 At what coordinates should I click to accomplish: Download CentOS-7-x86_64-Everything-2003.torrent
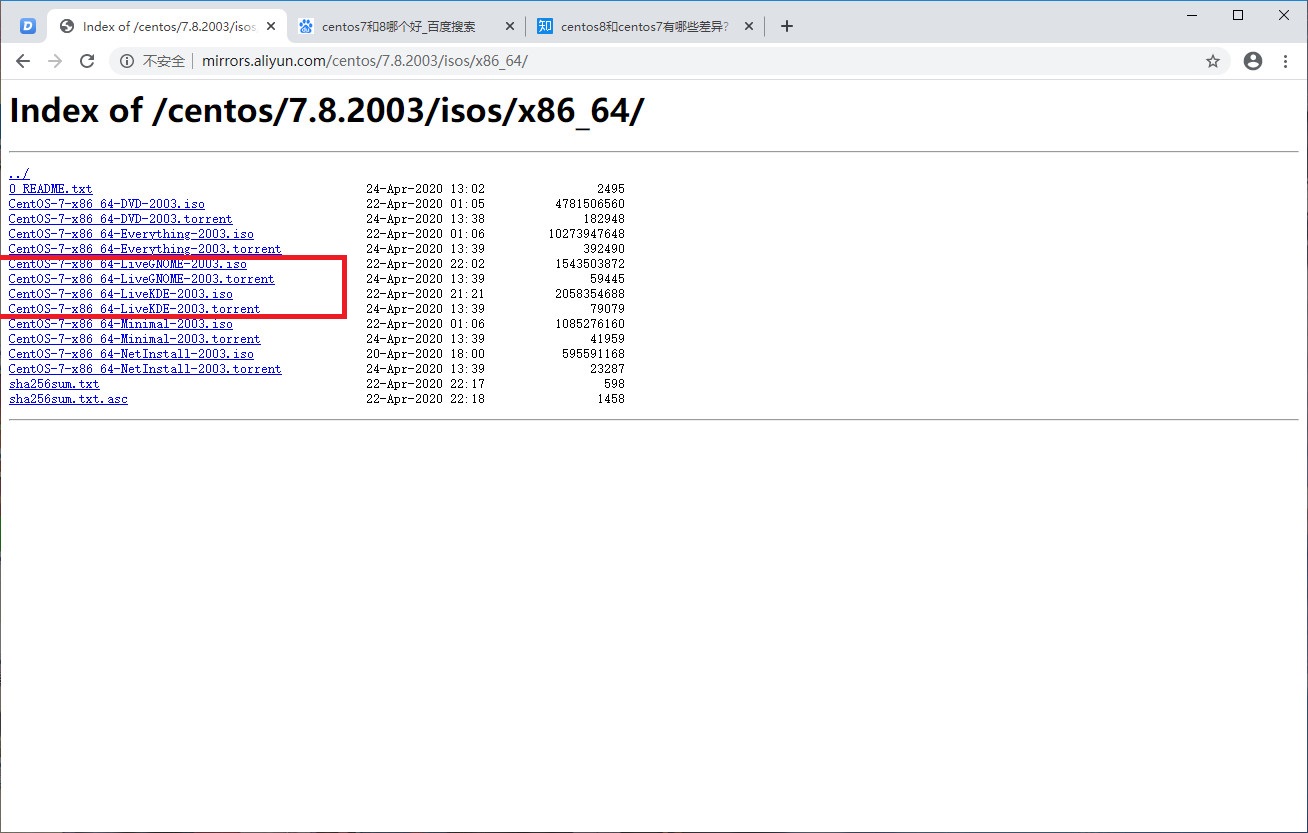click(145, 249)
